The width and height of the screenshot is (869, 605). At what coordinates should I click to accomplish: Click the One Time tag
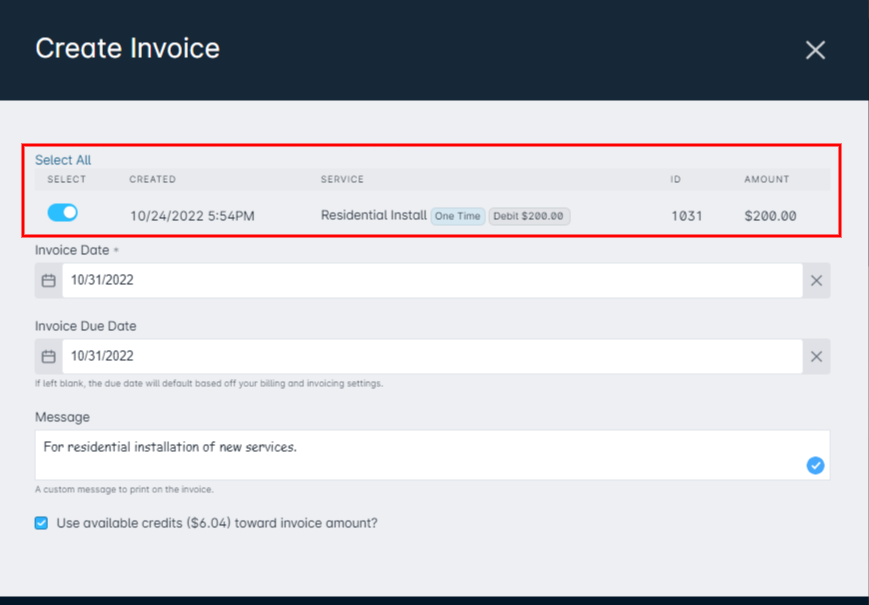point(458,216)
